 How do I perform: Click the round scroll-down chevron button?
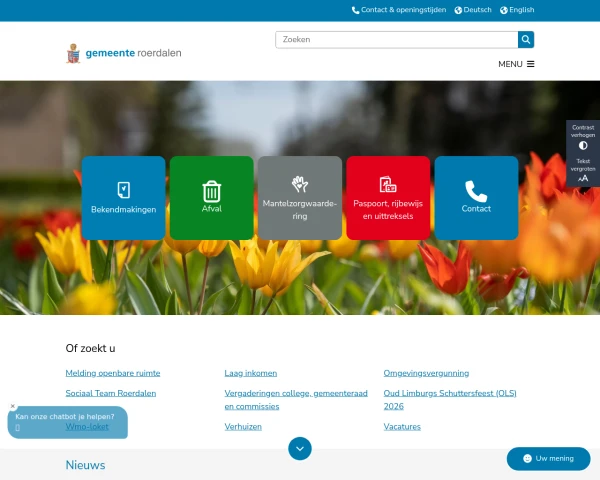click(x=300, y=448)
